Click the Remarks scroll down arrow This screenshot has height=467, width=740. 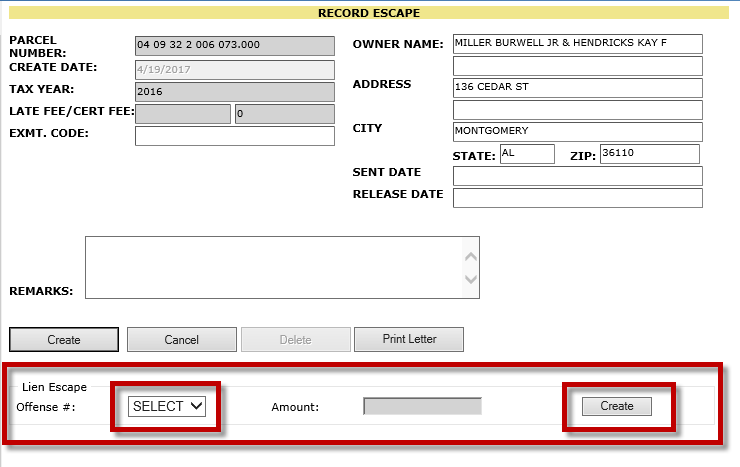(x=471, y=279)
